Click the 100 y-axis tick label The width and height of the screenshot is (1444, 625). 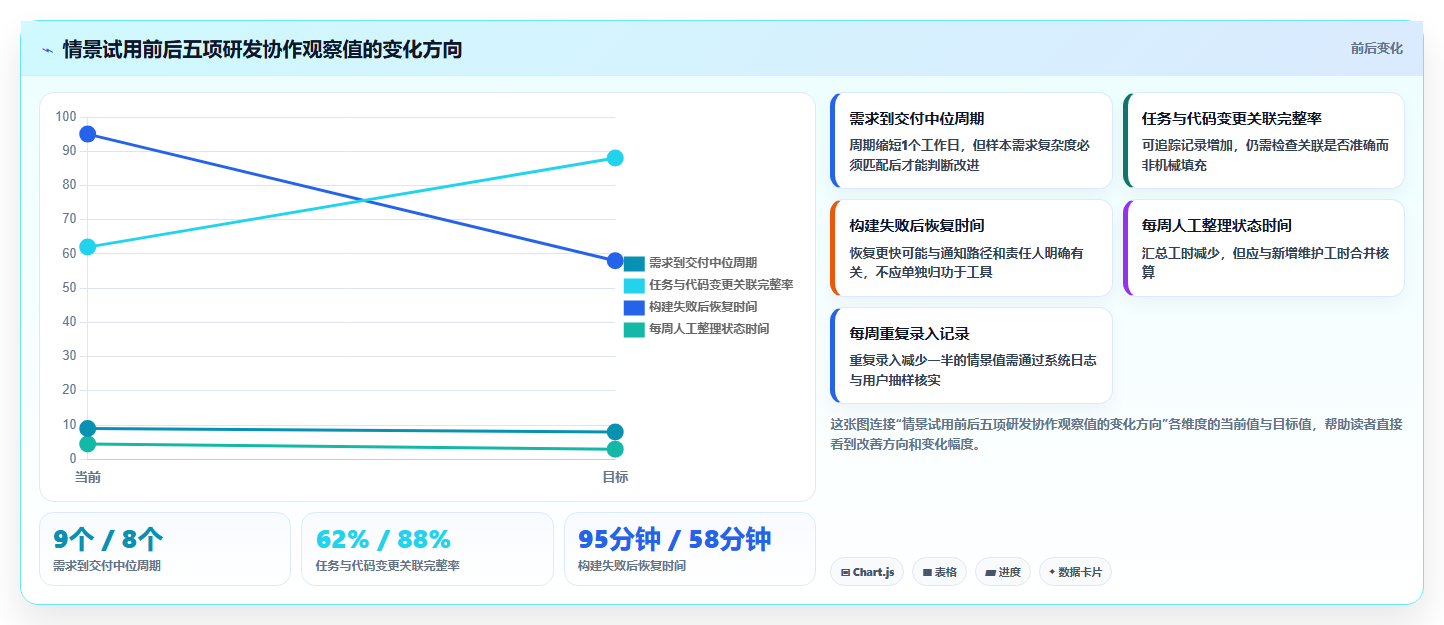click(x=66, y=117)
